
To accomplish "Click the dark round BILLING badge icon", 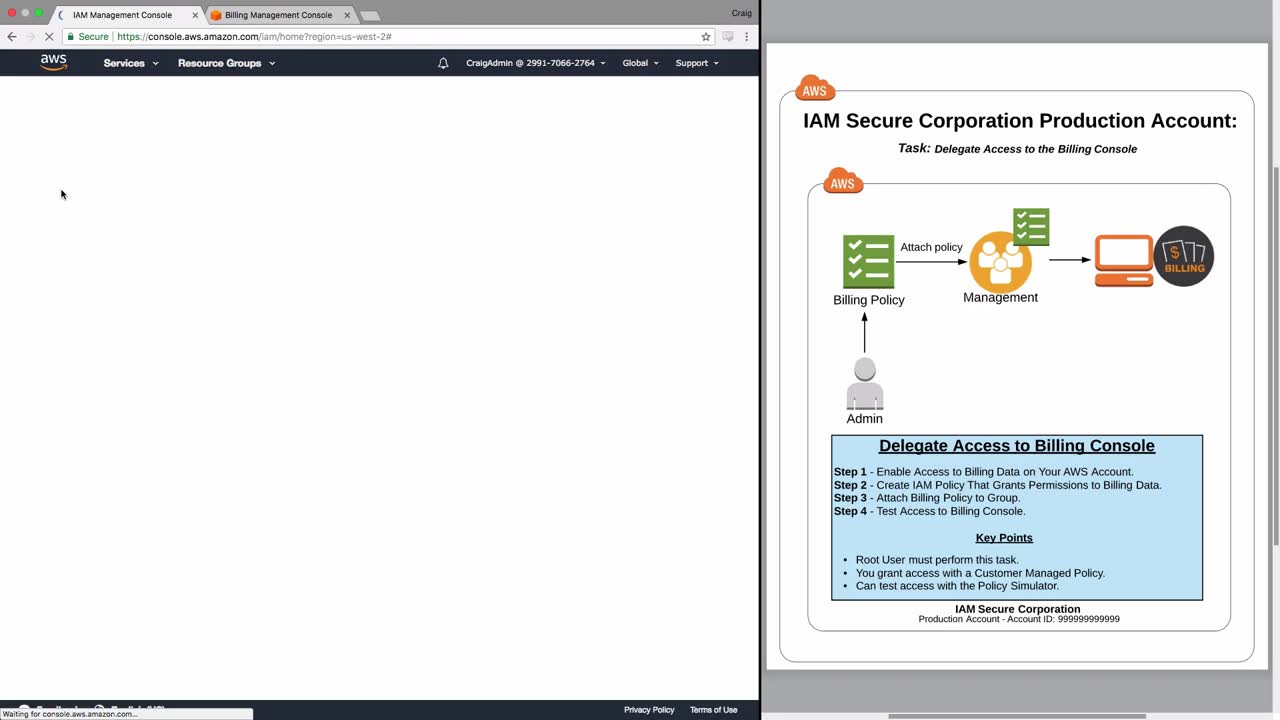I will coord(1184,256).
